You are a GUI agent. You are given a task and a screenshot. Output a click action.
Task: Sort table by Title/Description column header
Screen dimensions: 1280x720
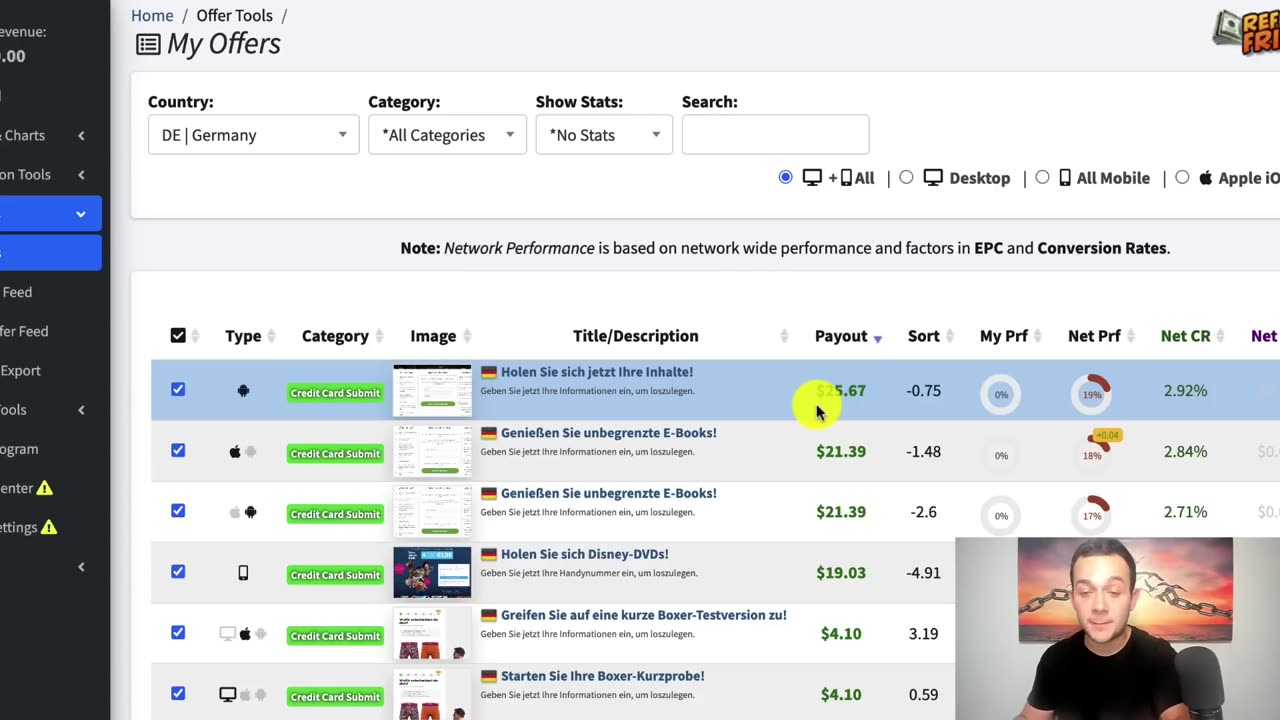[636, 336]
